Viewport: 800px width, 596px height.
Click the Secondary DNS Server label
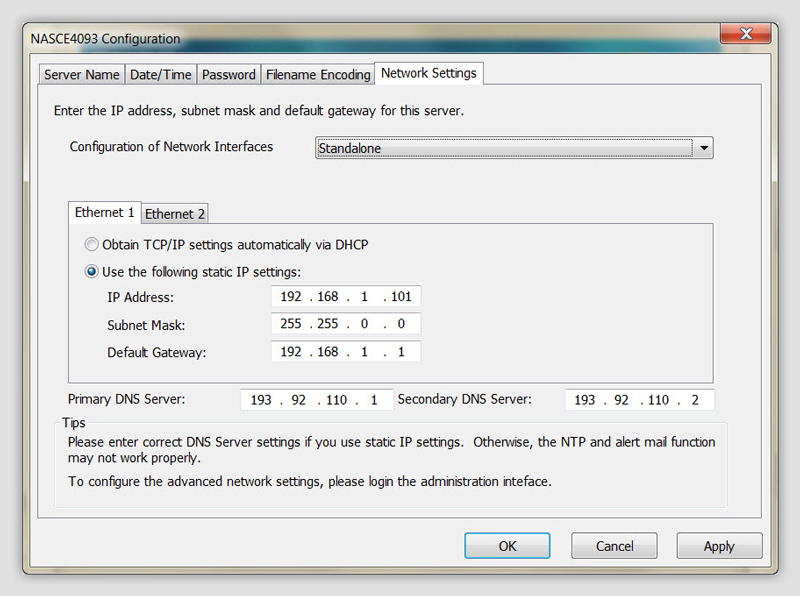pos(464,399)
